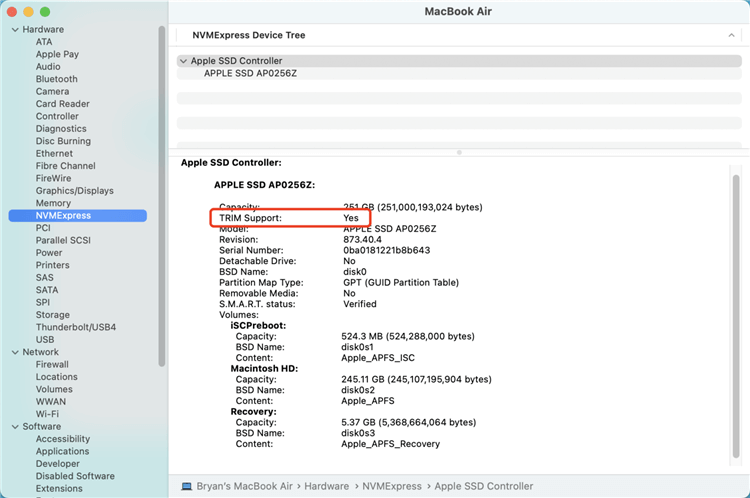Open Fibre Channel category

tap(66, 166)
